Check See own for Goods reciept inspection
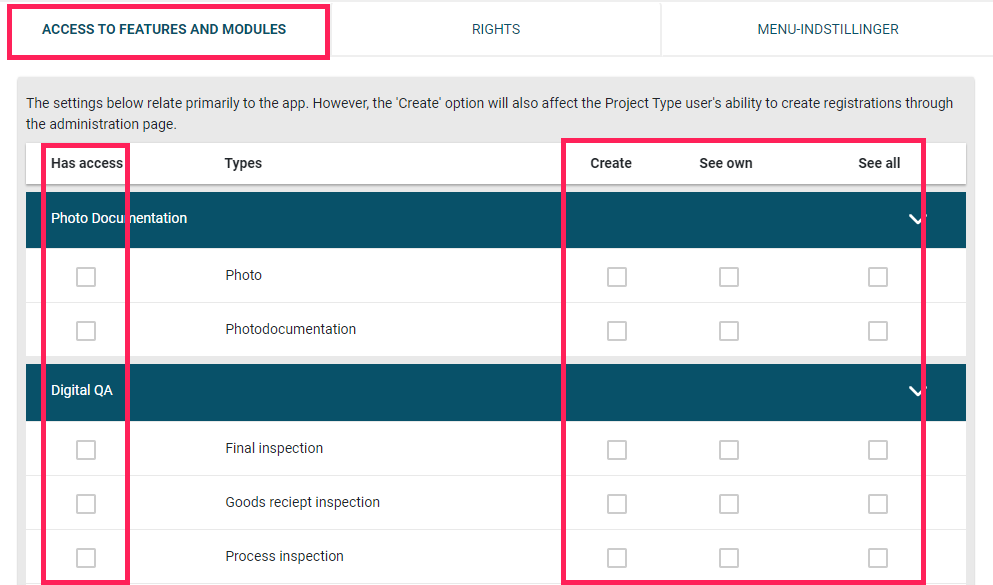Image resolution: width=993 pixels, height=585 pixels. click(729, 504)
